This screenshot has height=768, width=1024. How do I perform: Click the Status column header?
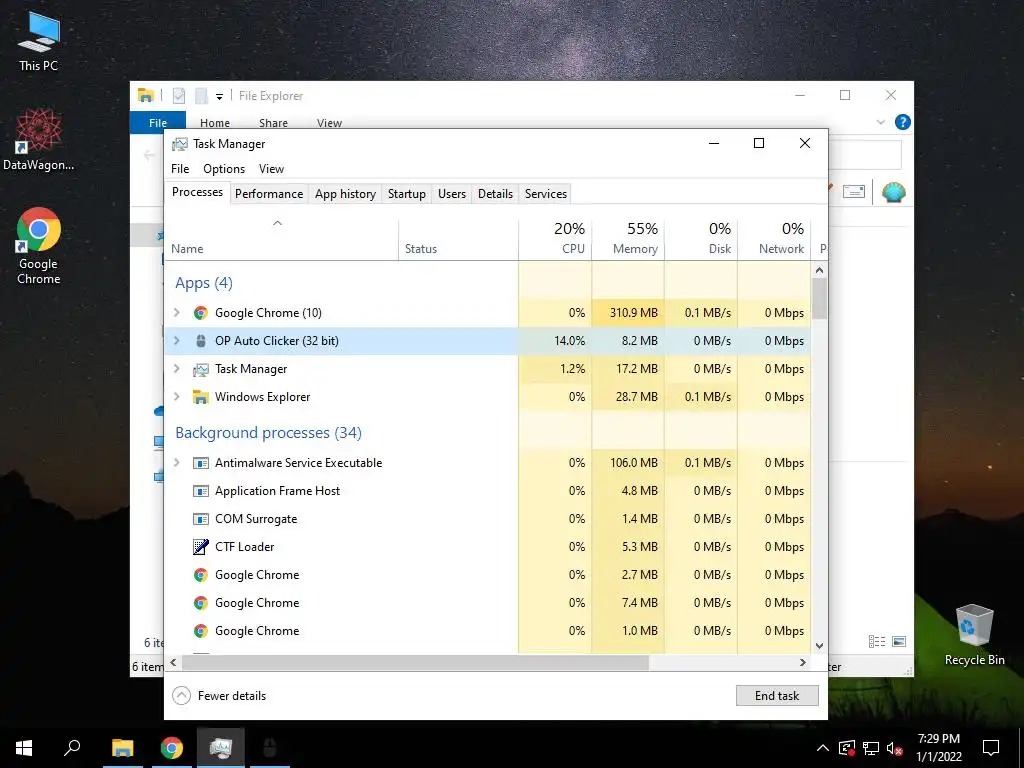tap(458, 238)
